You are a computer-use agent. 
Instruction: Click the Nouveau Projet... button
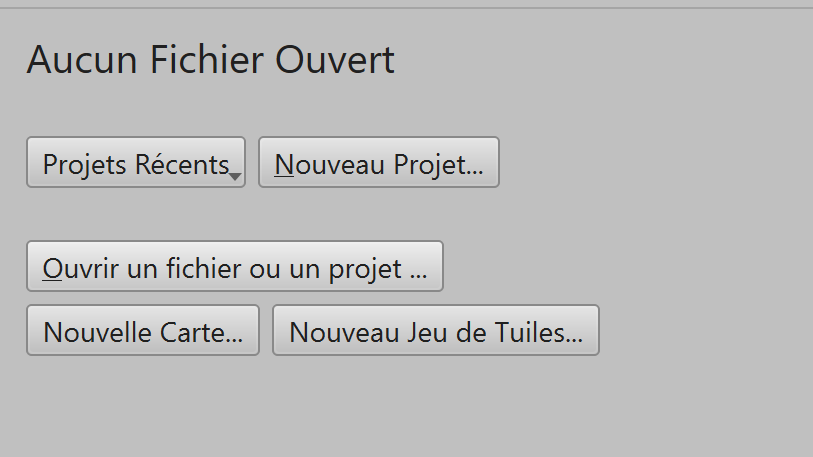tap(378, 163)
